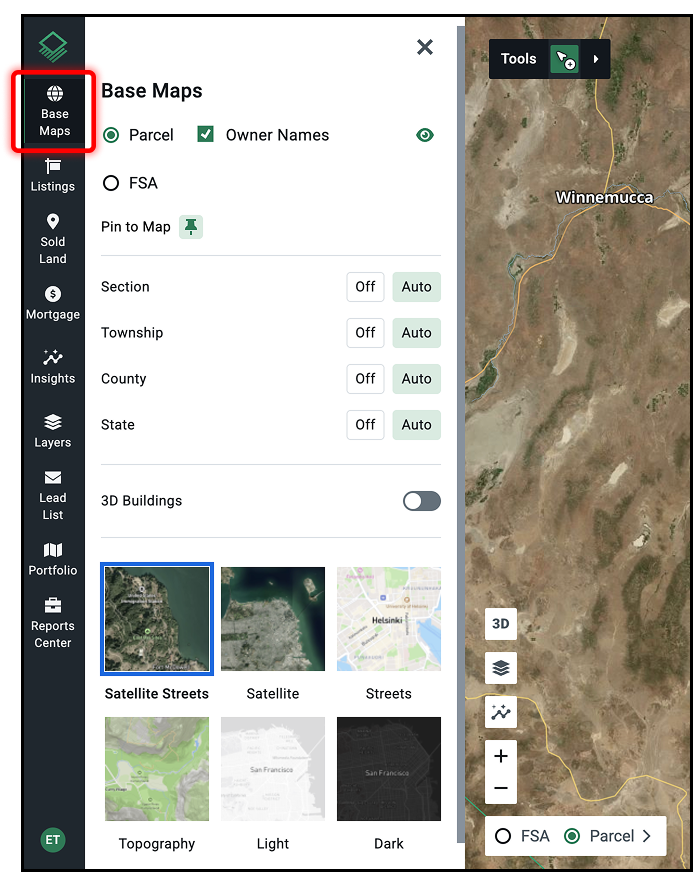
Task: Choose the Dark base map thumbnail
Action: (x=388, y=769)
